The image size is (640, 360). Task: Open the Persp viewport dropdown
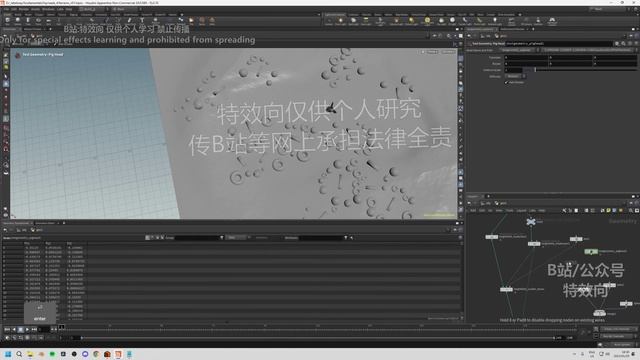432,52
